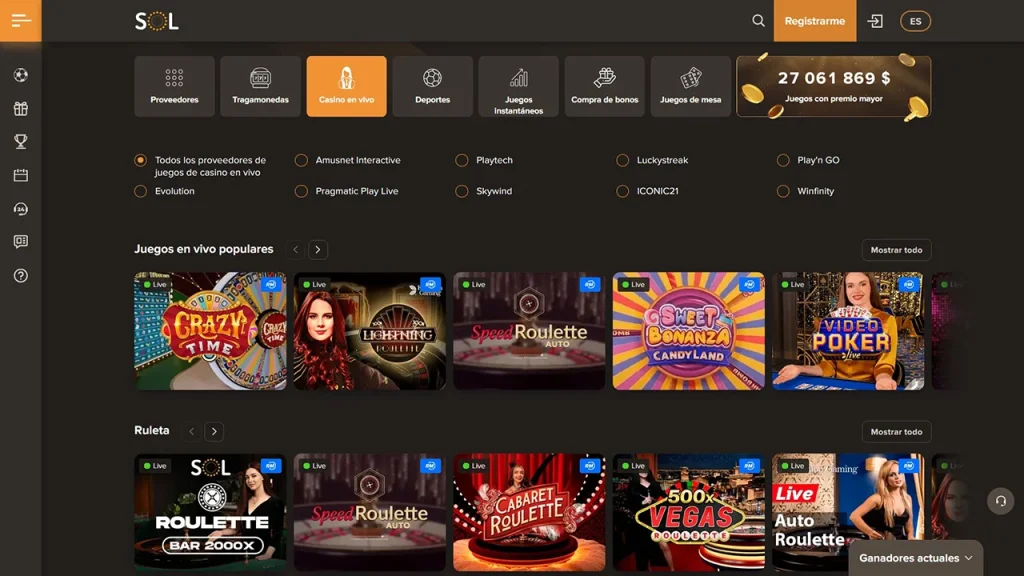Select Pragmatic Play Live provider filter
The width and height of the screenshot is (1024, 576).
(301, 191)
